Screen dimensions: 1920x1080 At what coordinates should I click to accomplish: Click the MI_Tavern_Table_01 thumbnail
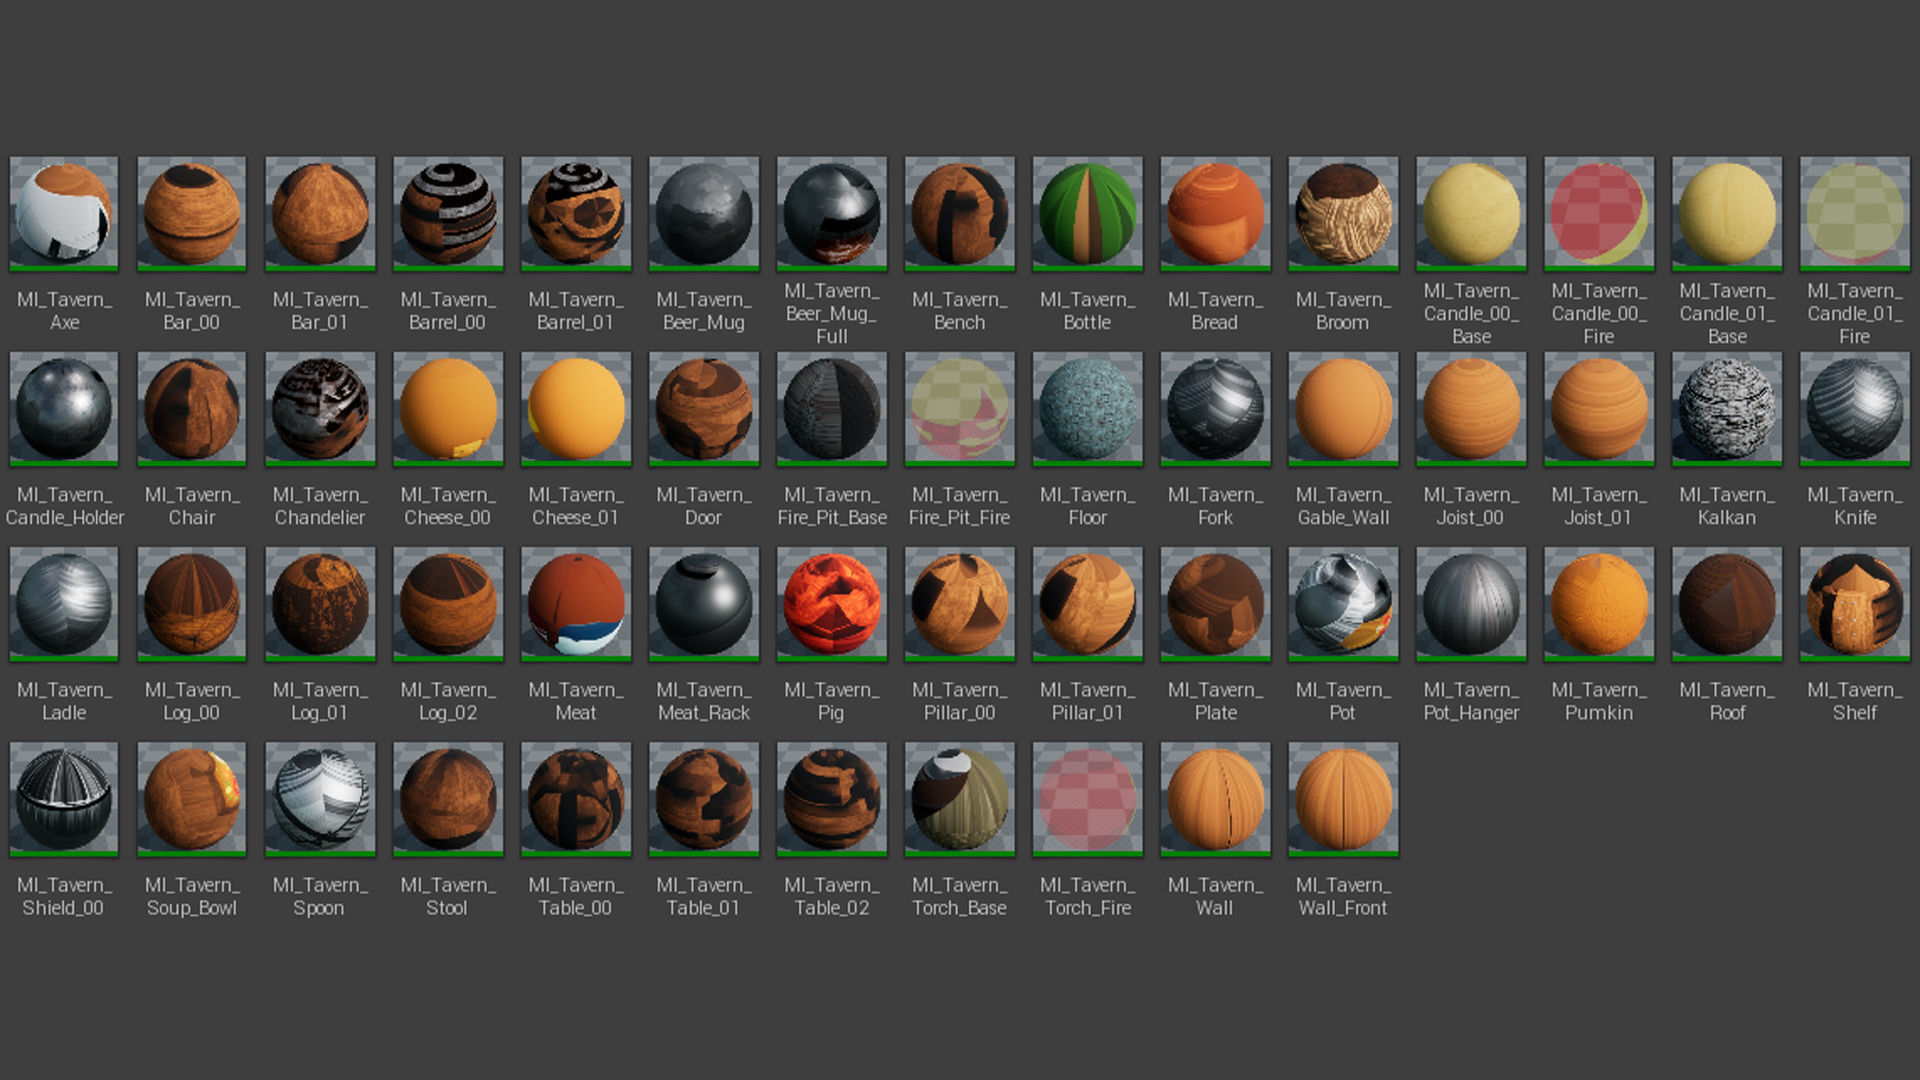704,798
